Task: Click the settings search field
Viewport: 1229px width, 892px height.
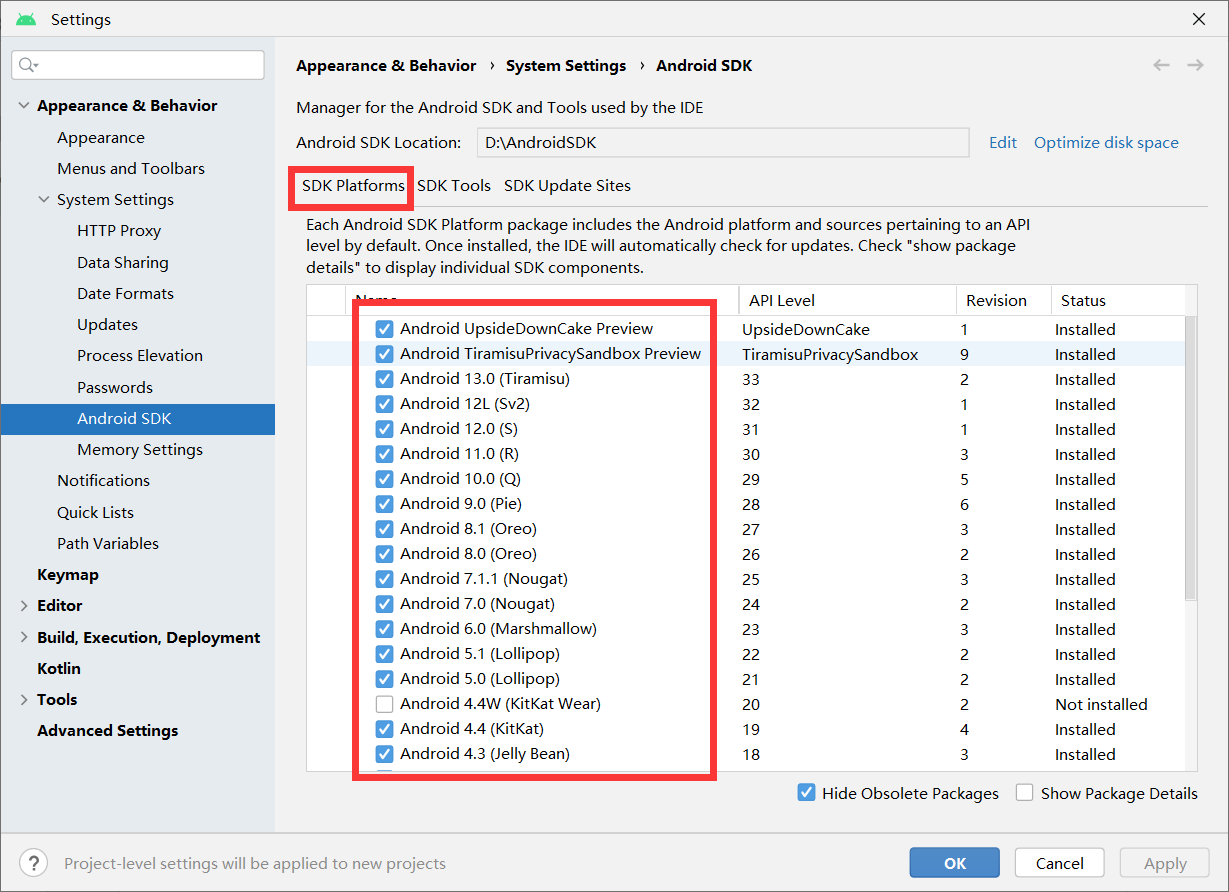Action: pyautogui.click(x=138, y=65)
